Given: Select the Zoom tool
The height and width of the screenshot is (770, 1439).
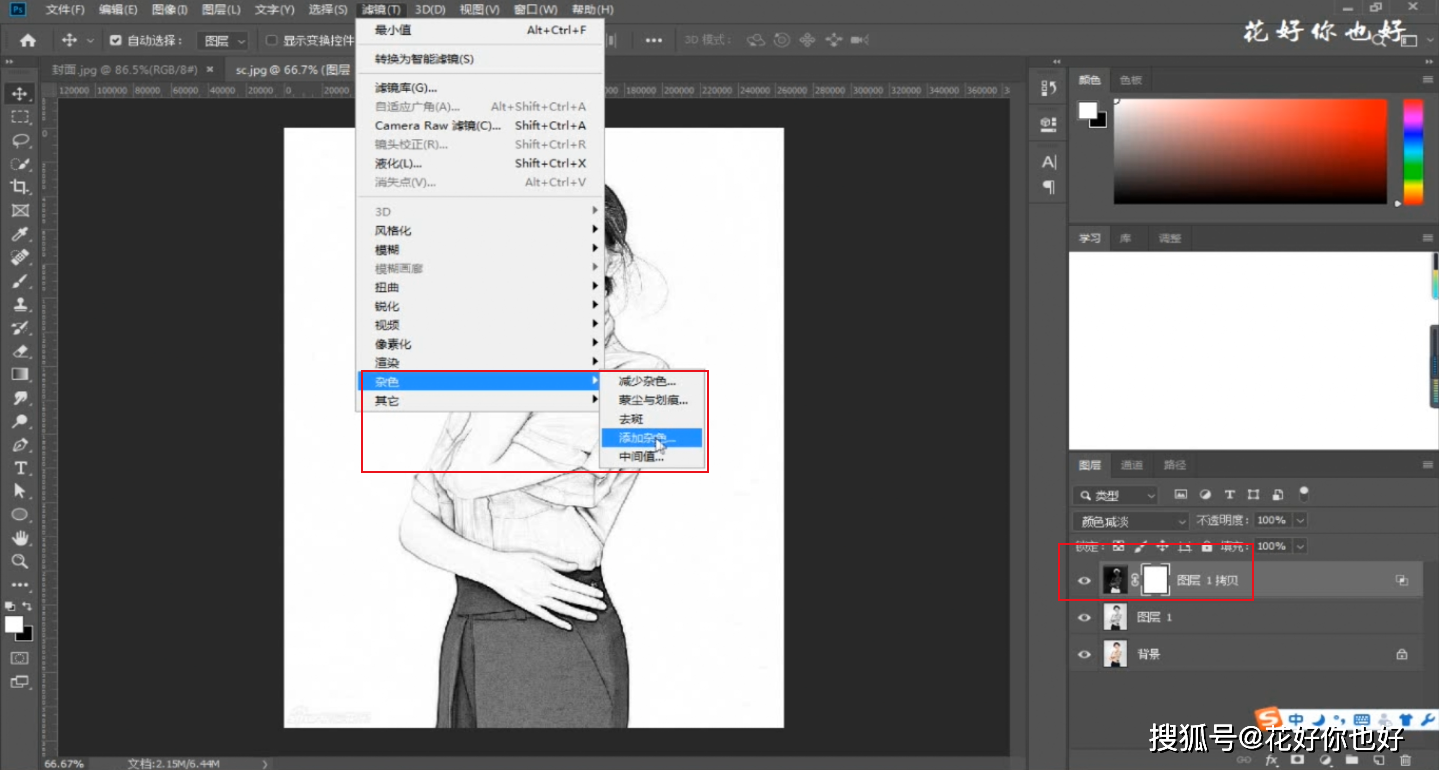Looking at the screenshot, I should 20,561.
